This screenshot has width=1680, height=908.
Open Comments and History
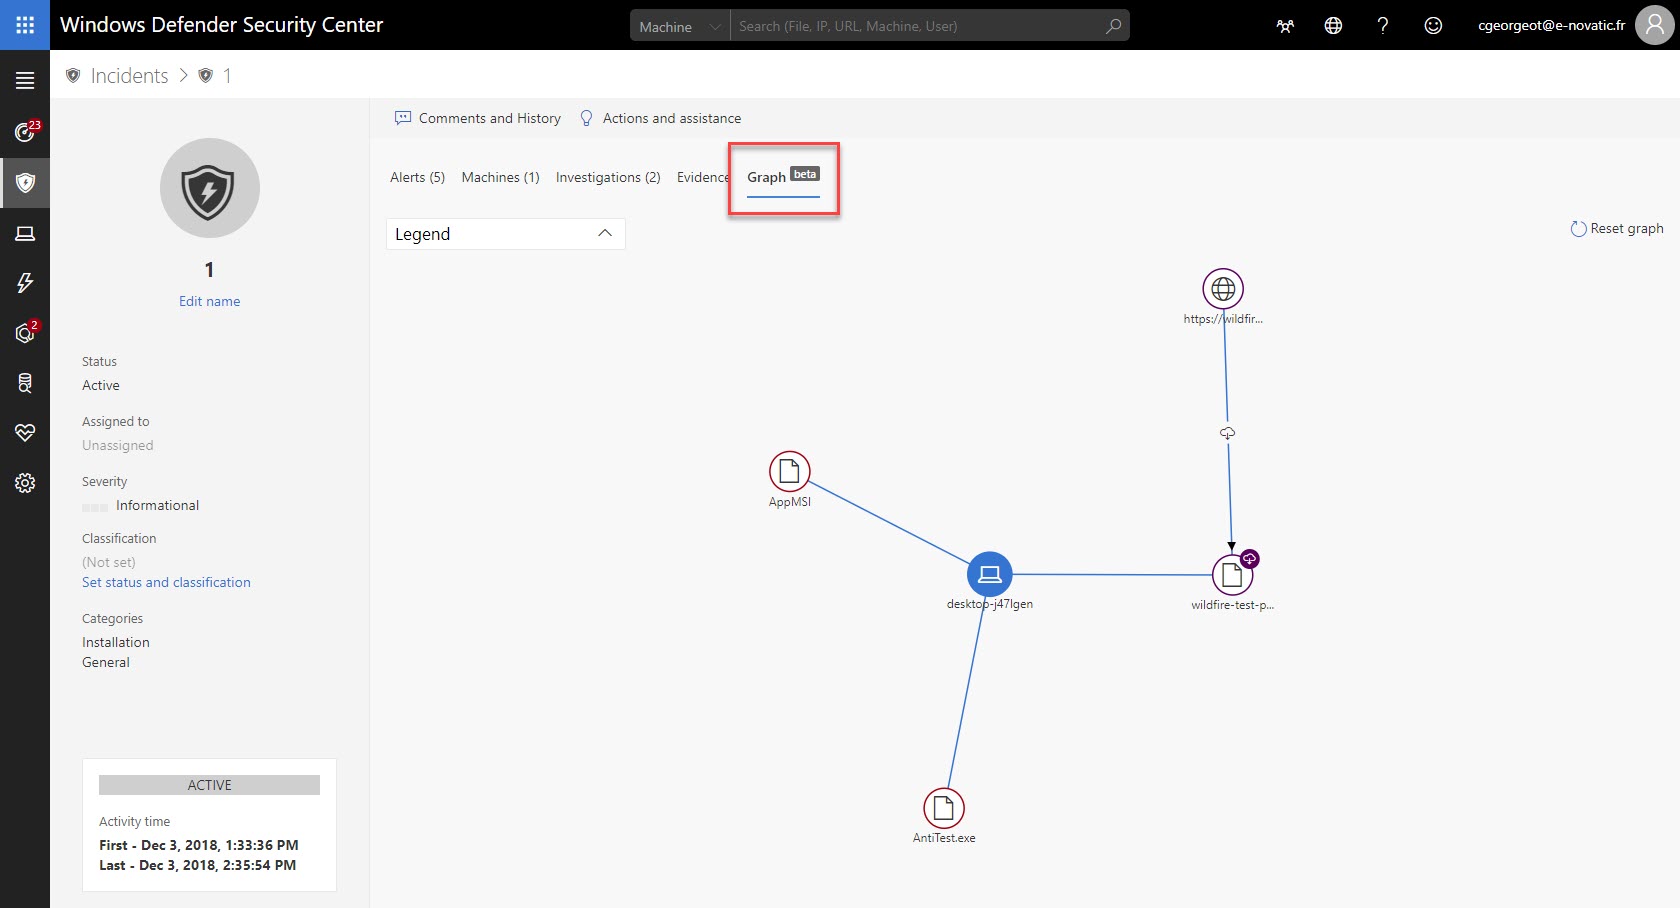pyautogui.click(x=478, y=118)
